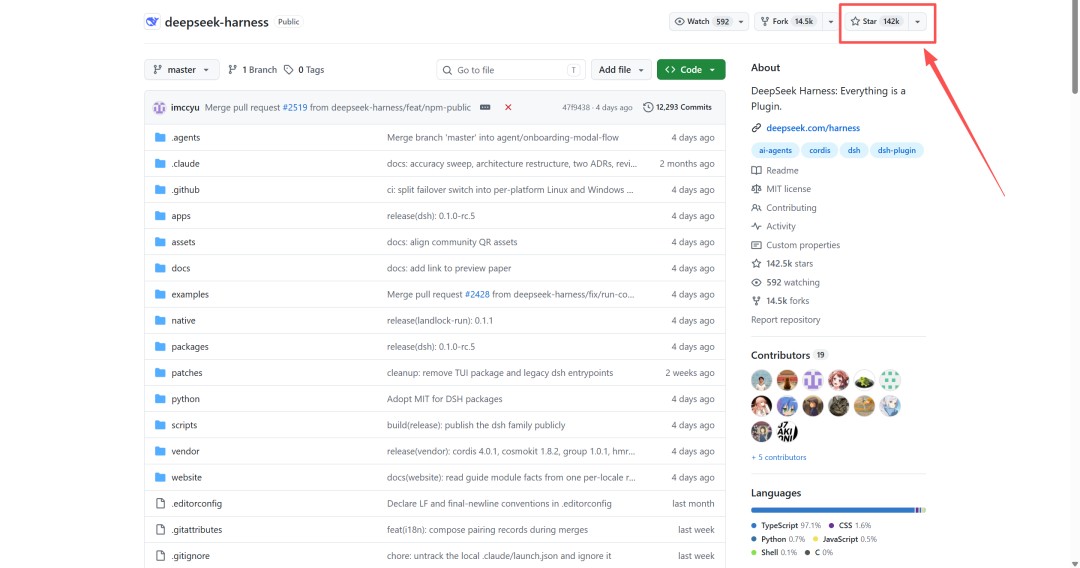The image size is (1080, 568).
Task: Click the dsh-plugin topic tag
Action: pyautogui.click(x=896, y=150)
